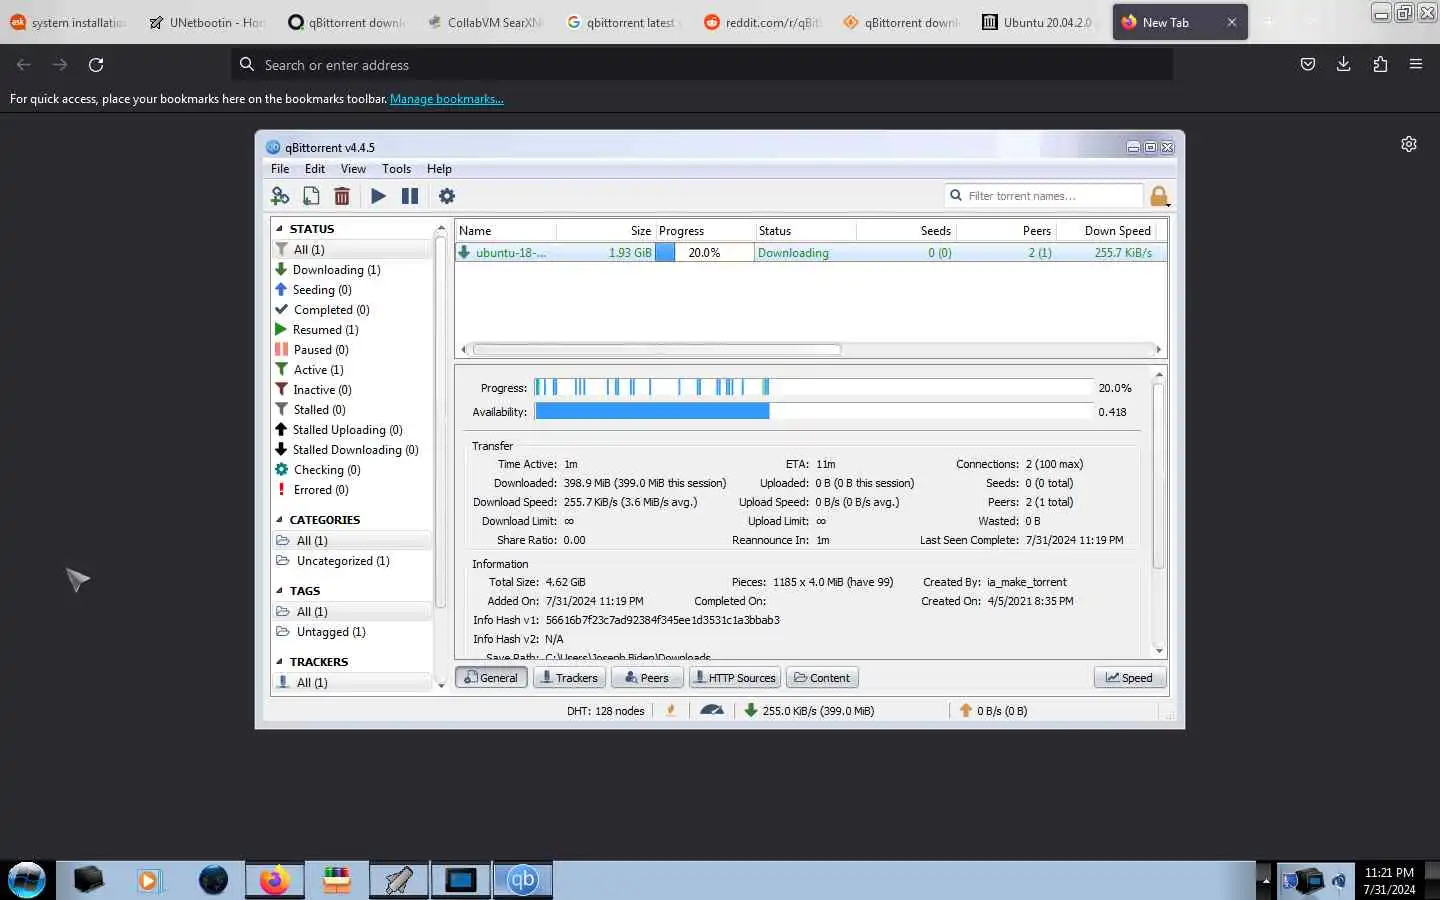Select the Checking (0) status filter
The height and width of the screenshot is (900, 1440).
point(317,470)
